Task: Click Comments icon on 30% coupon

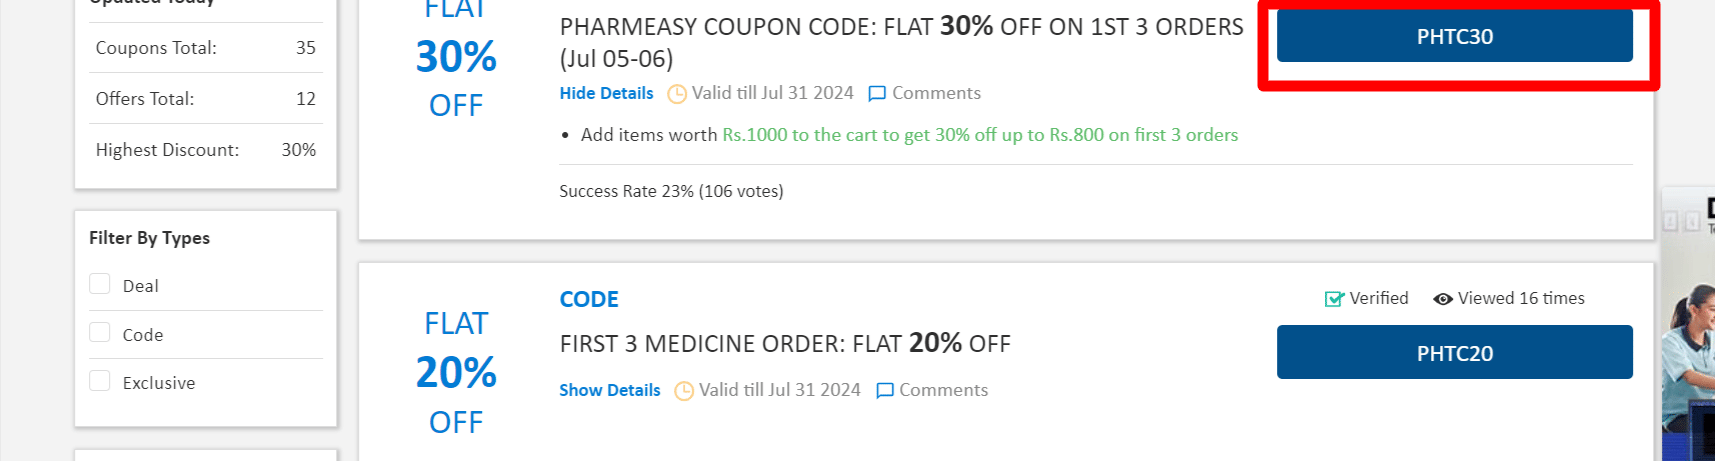Action: 877,94
